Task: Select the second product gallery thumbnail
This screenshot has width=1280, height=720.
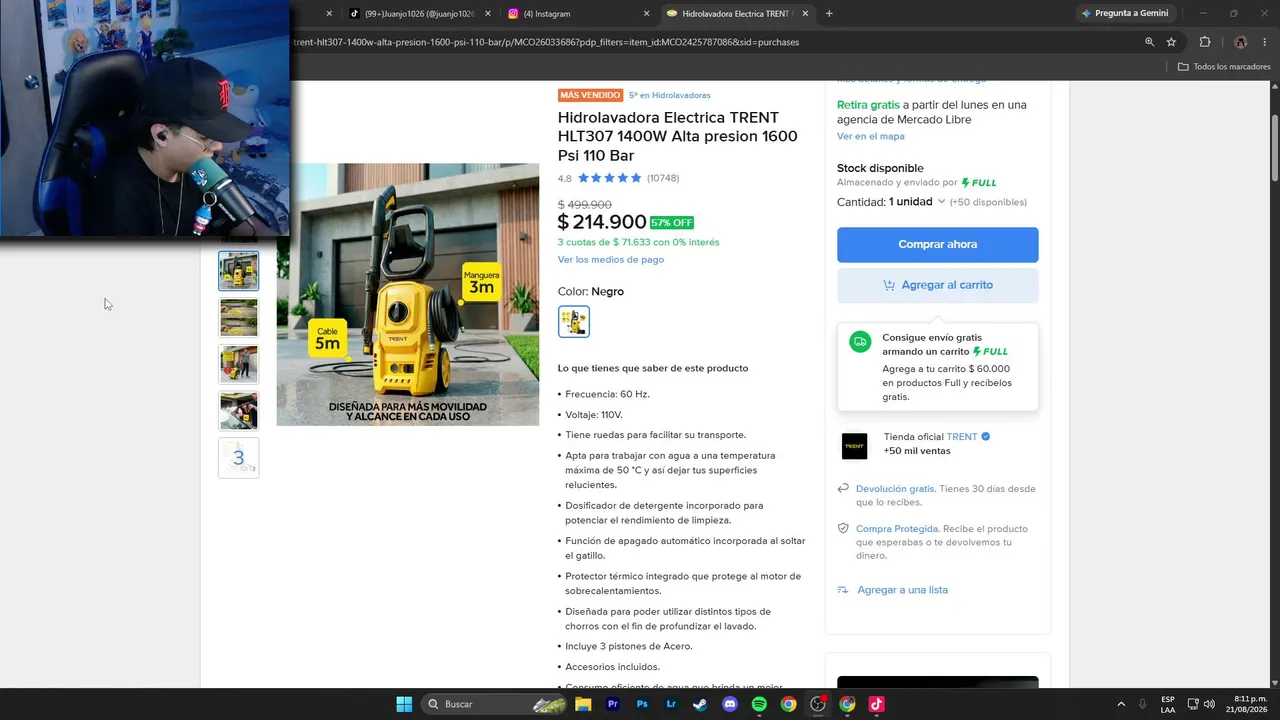Action: point(239,318)
